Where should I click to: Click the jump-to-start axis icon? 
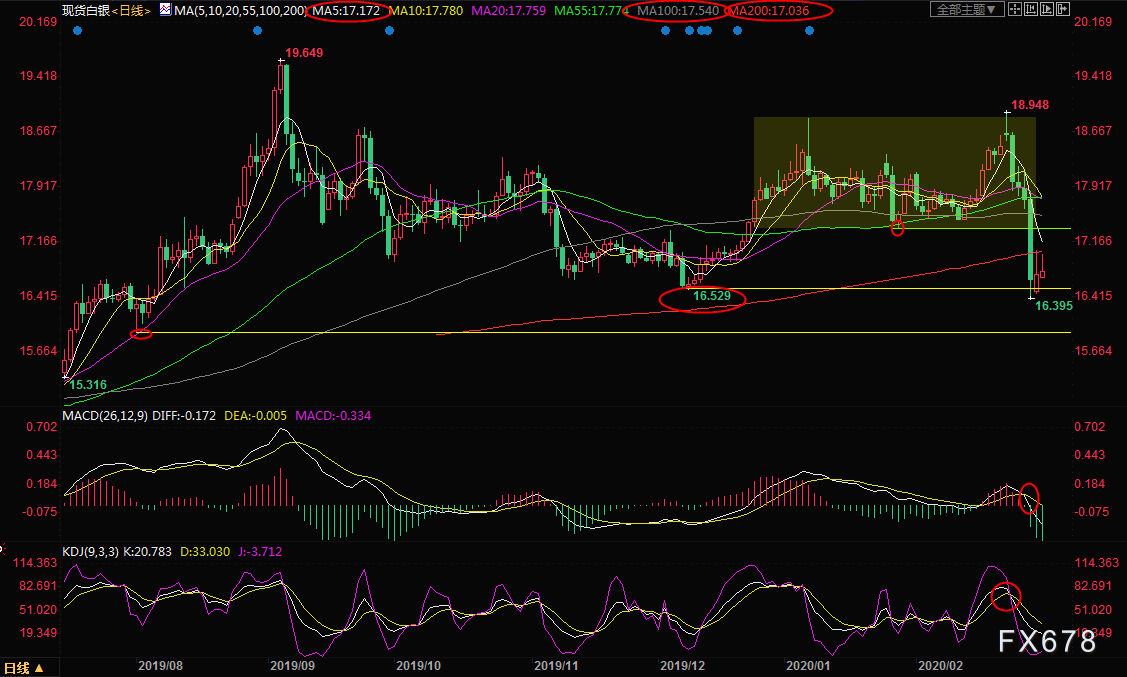pyautogui.click(x=1031, y=9)
